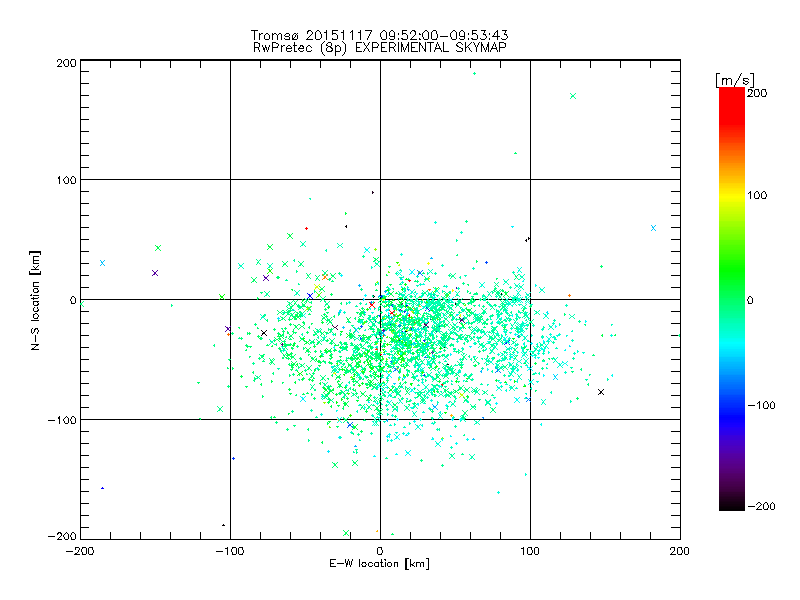Image resolution: width=800 pixels, height=600 pixels.
Task: Click the y-axis tick label "100"
Action: click(x=66, y=180)
